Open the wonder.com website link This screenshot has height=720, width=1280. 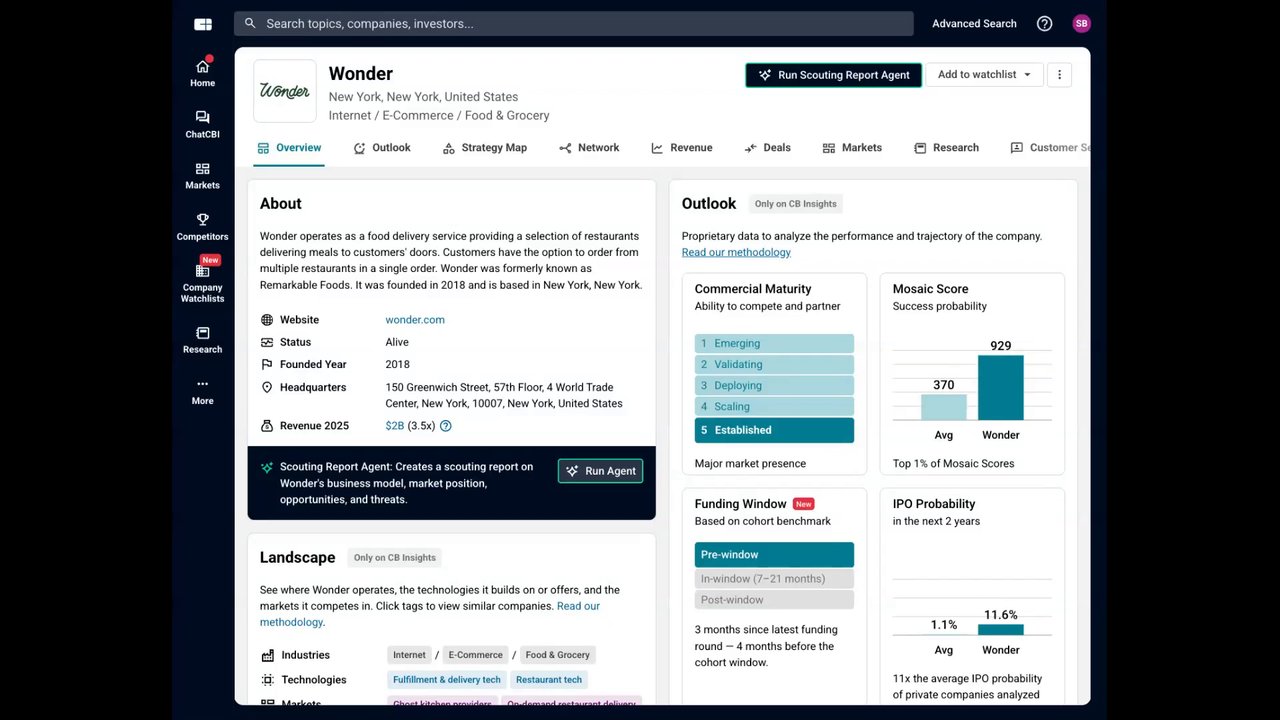[x=415, y=320]
